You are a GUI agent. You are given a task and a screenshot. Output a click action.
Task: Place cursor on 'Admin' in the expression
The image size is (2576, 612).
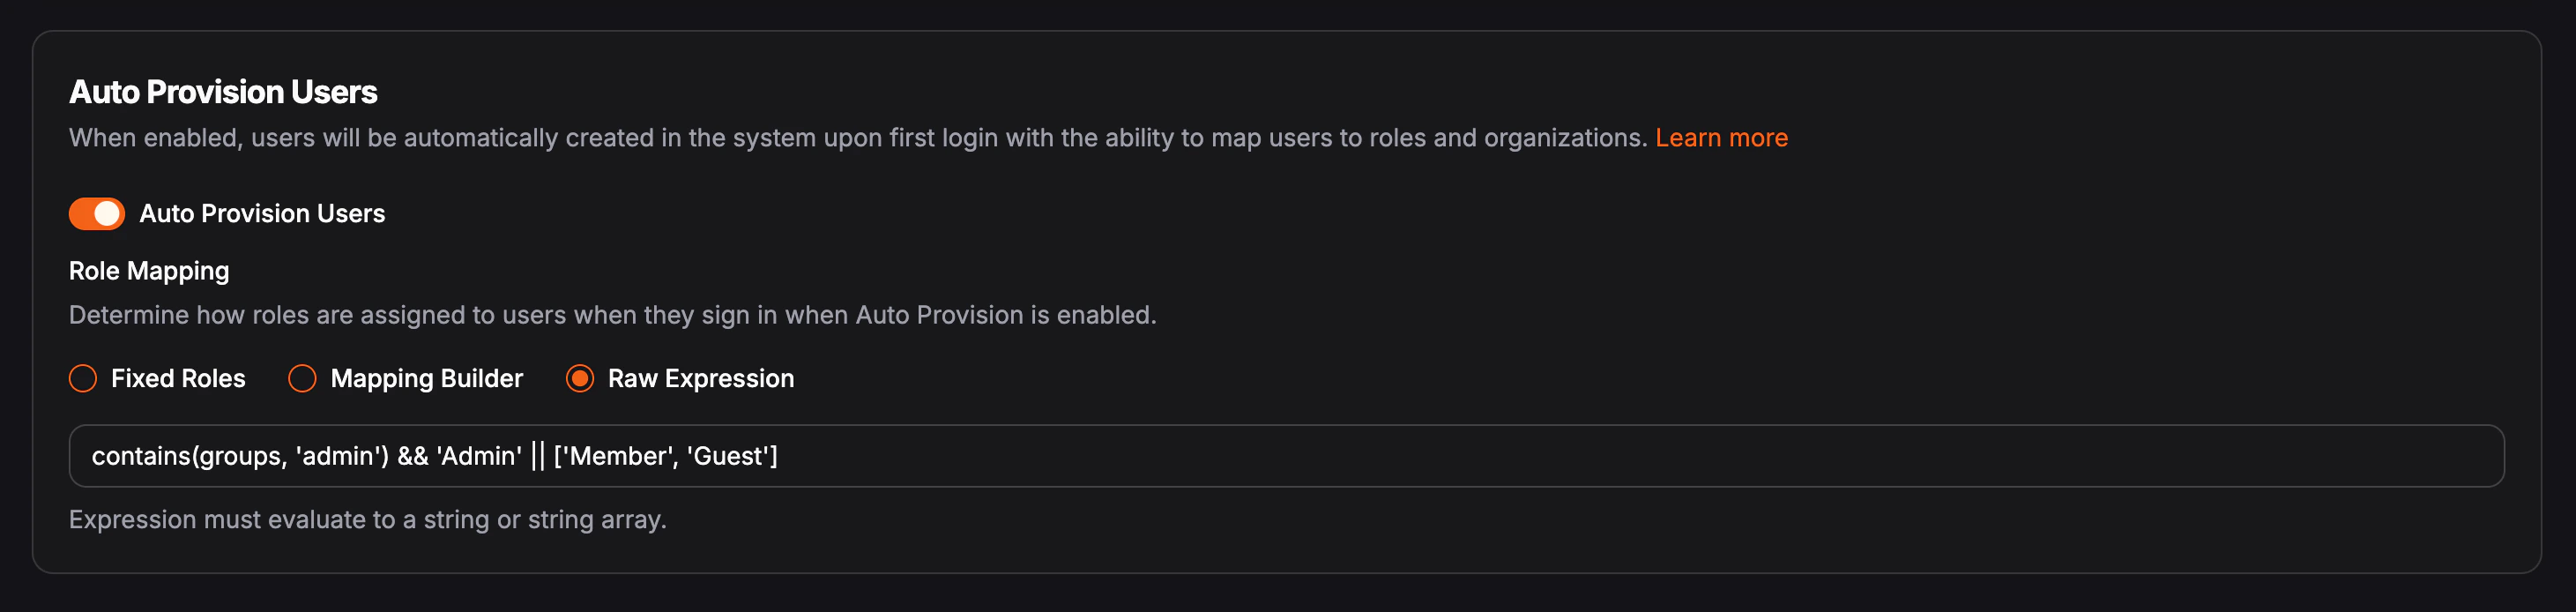point(479,457)
